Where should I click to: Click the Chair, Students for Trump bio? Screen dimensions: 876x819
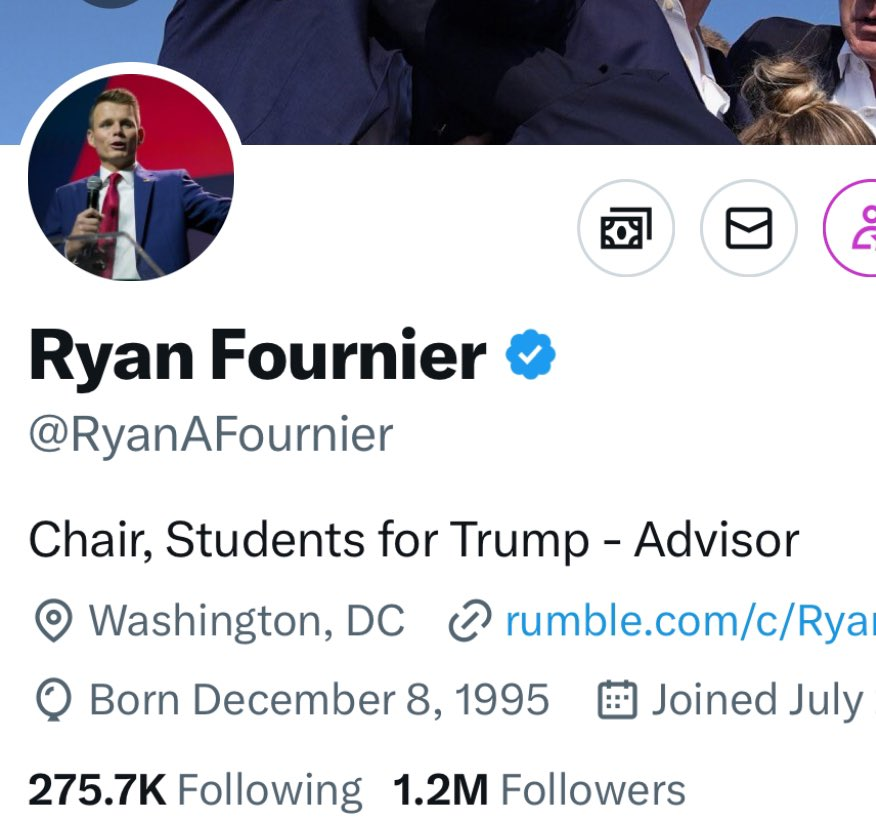coord(414,540)
